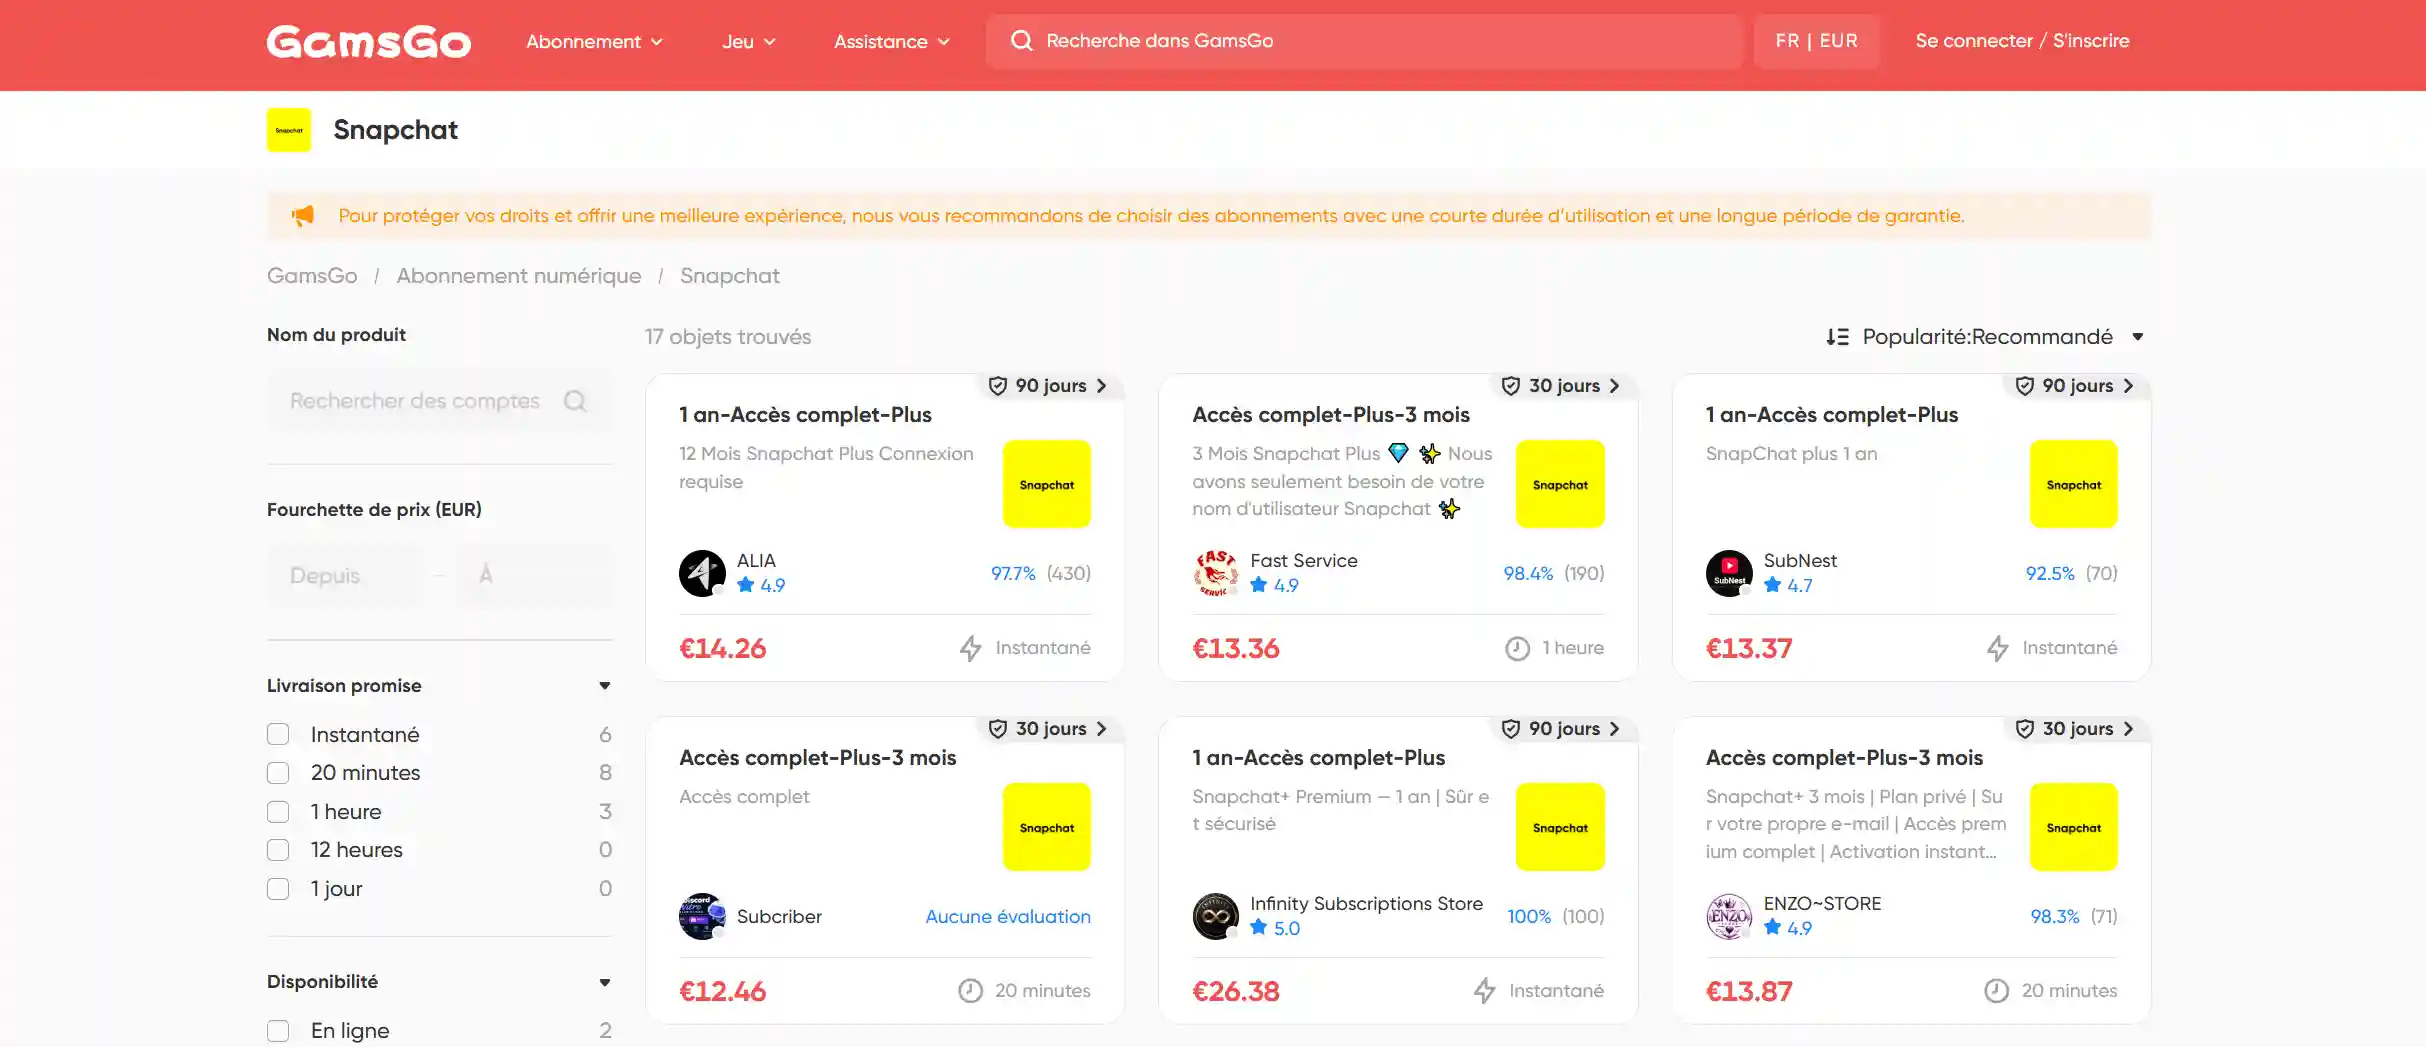2426x1047 pixels.
Task: Click the clock icon on €13.36 card
Action: (x=1518, y=649)
